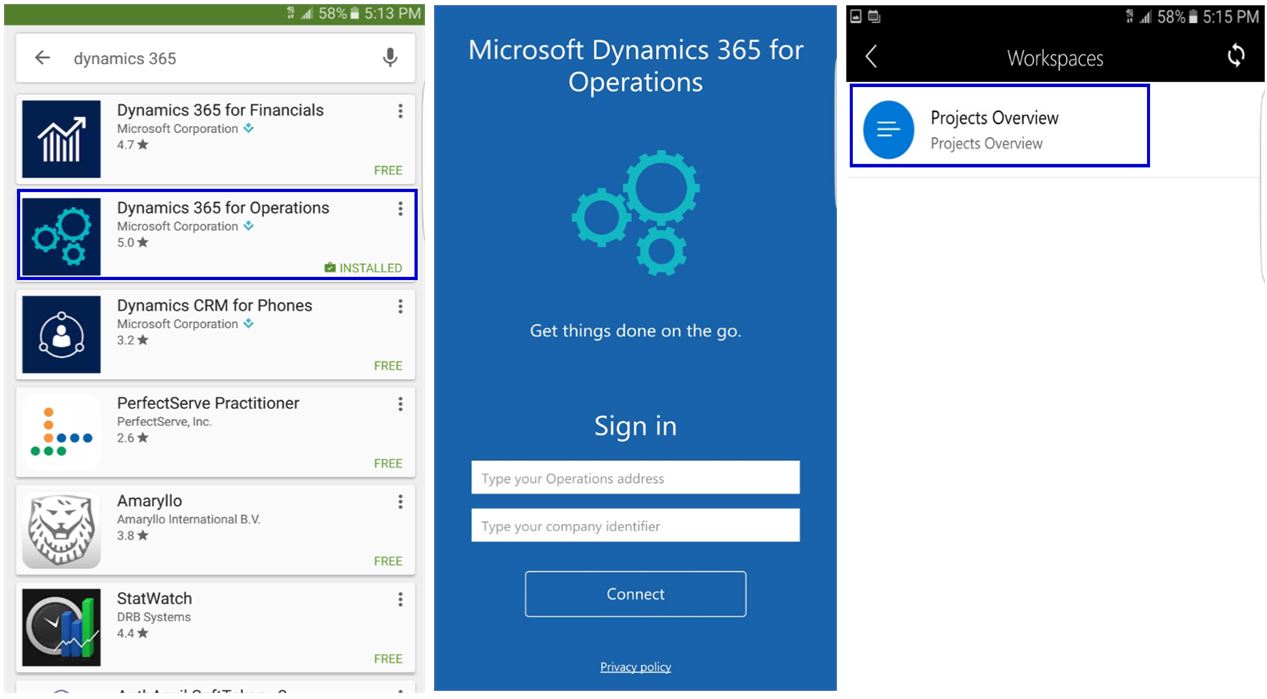Open overflow menu for Amaryllo

click(400, 502)
